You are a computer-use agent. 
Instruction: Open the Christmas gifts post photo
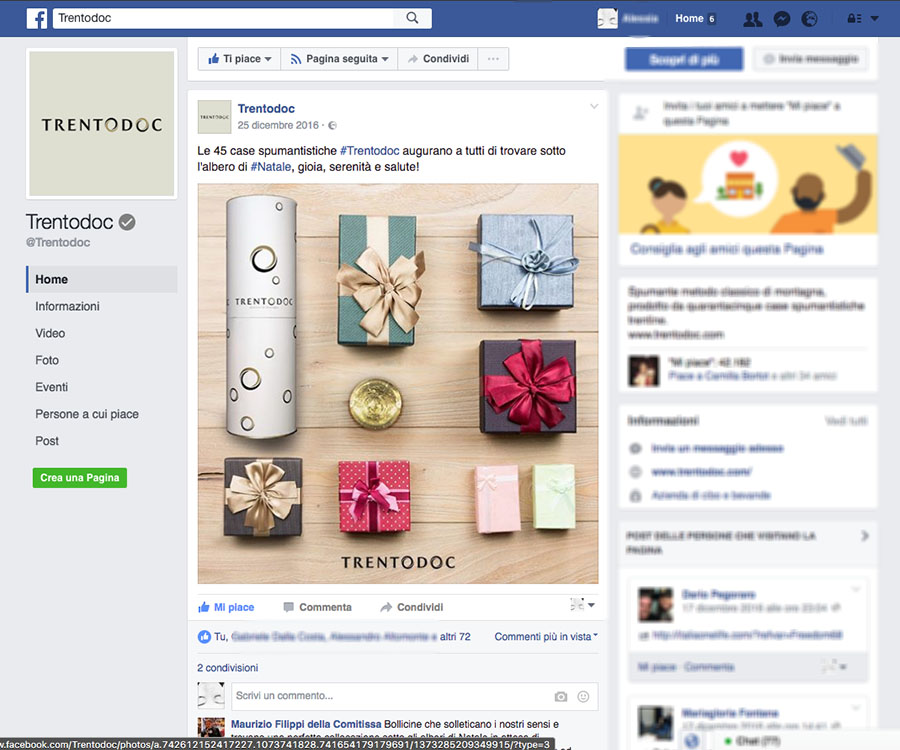click(x=398, y=383)
